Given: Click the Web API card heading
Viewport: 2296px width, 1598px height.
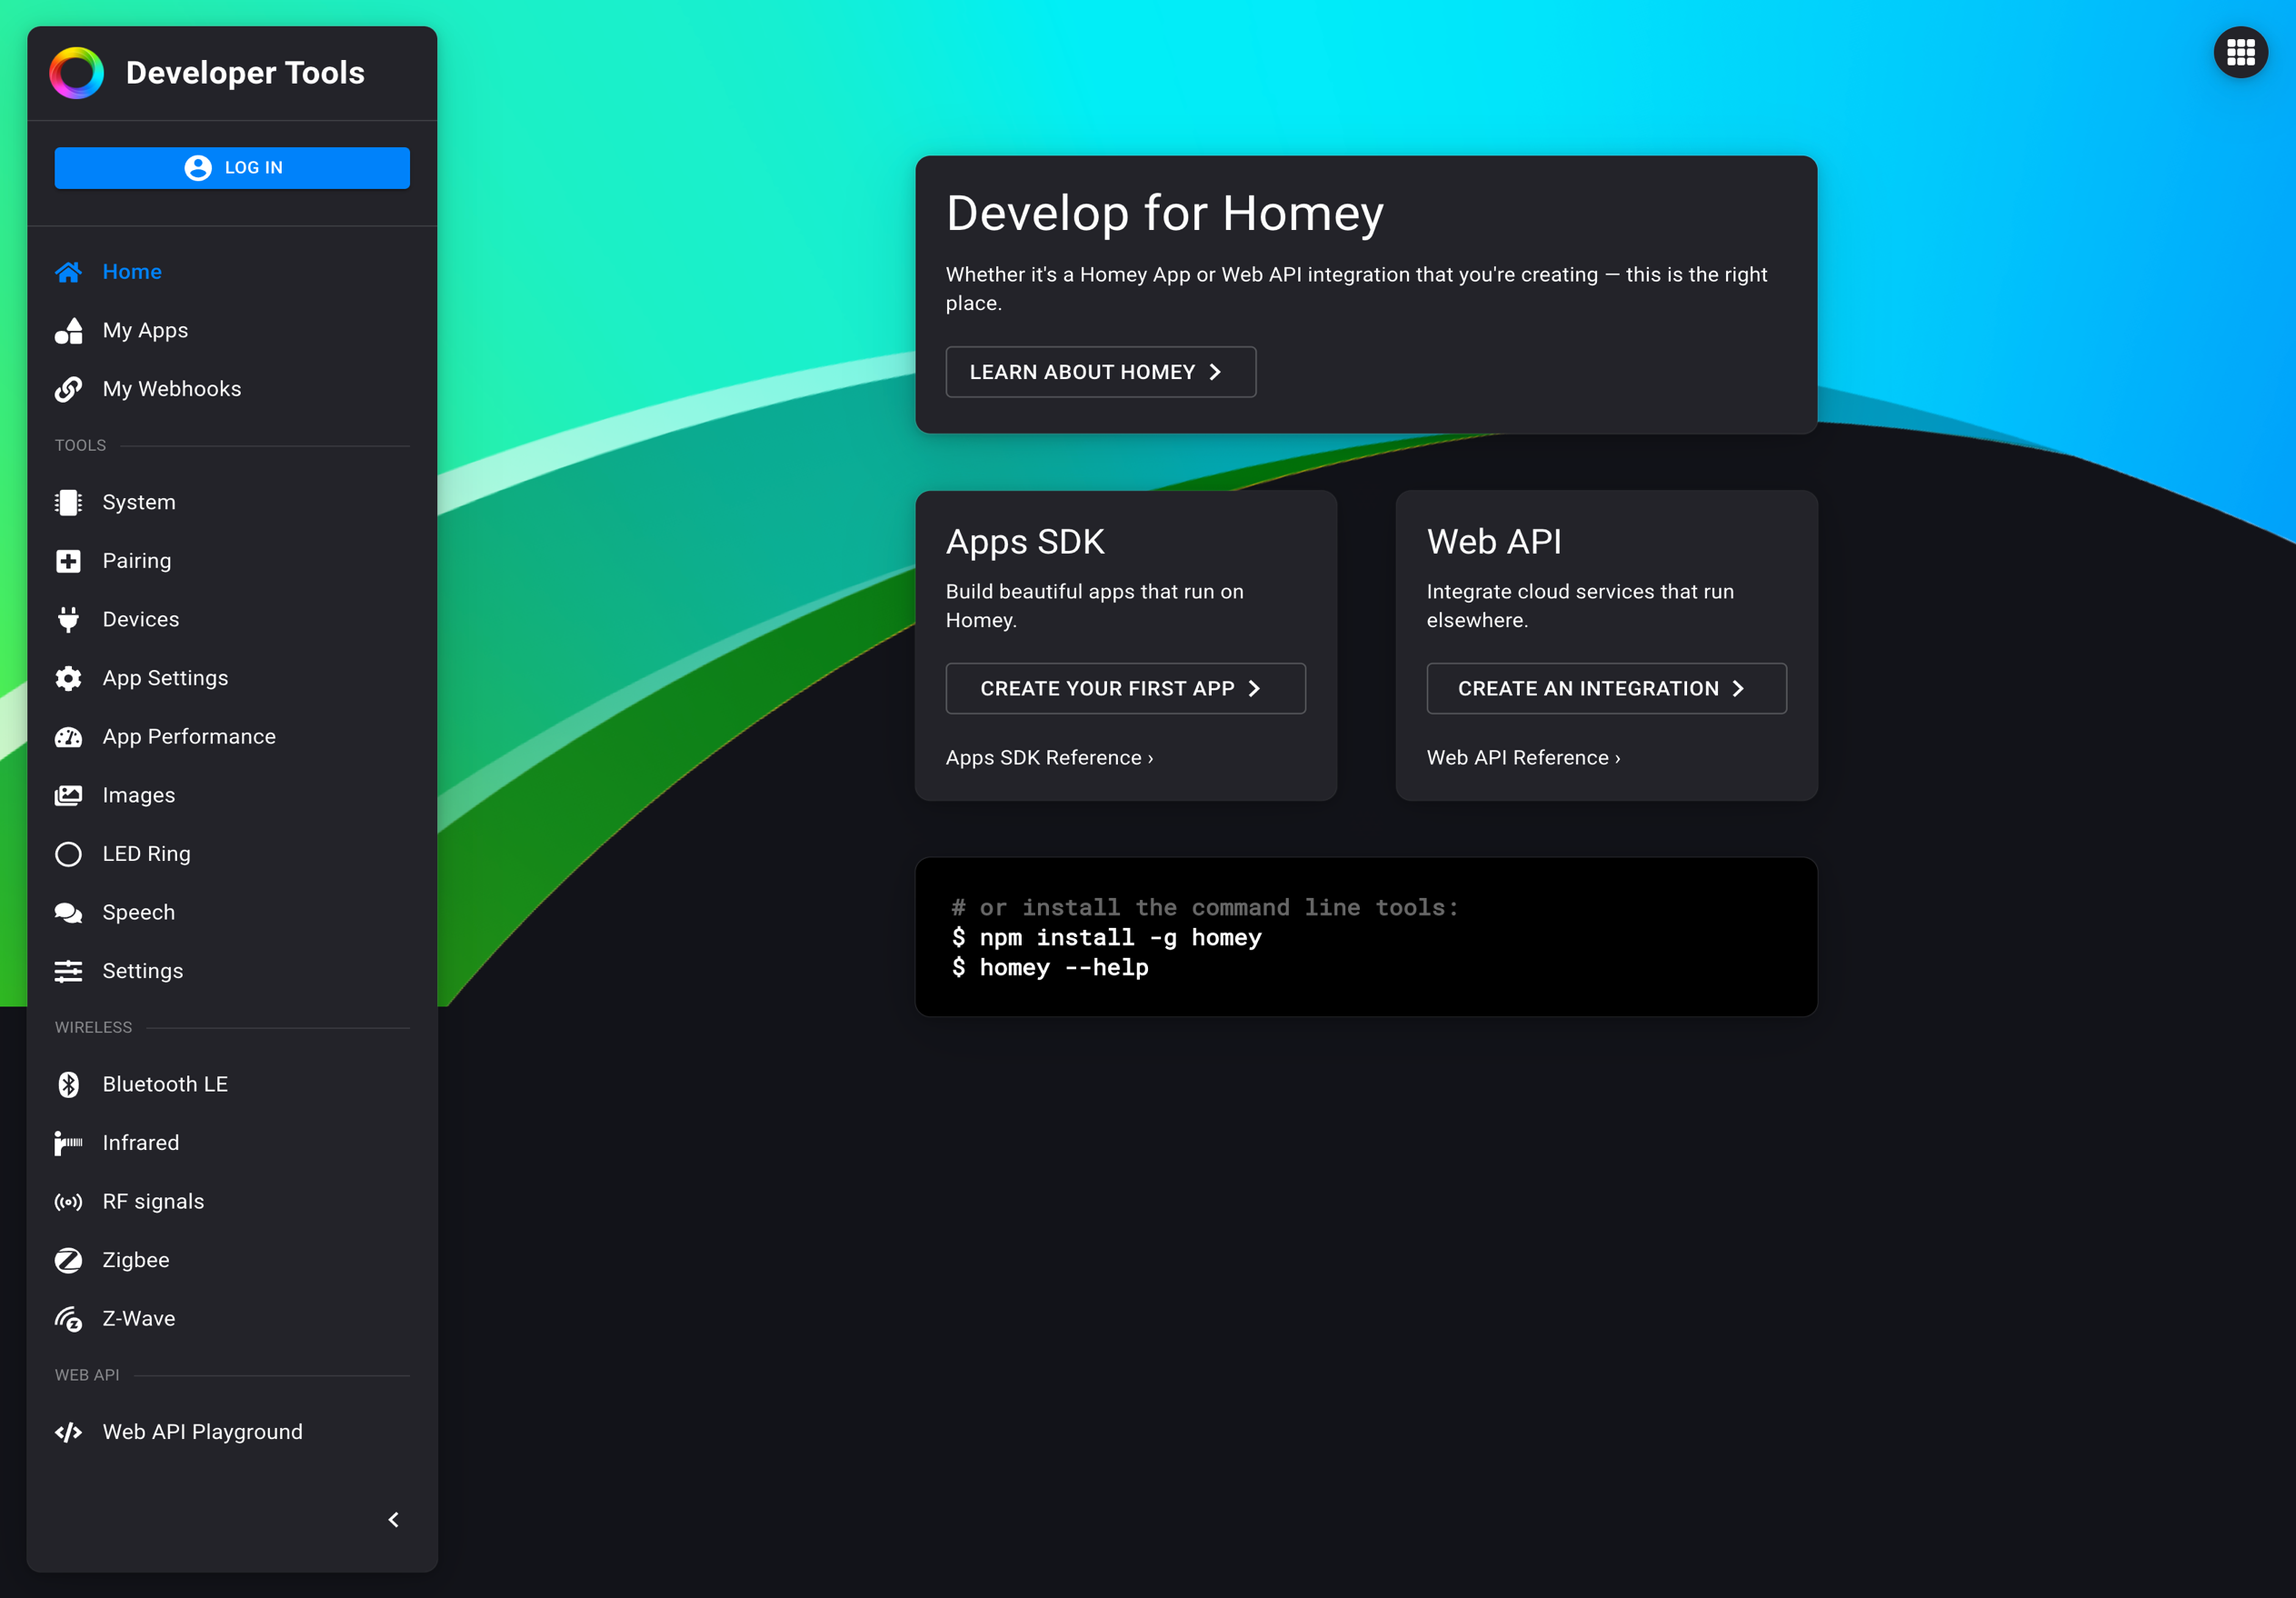Looking at the screenshot, I should pyautogui.click(x=1494, y=542).
